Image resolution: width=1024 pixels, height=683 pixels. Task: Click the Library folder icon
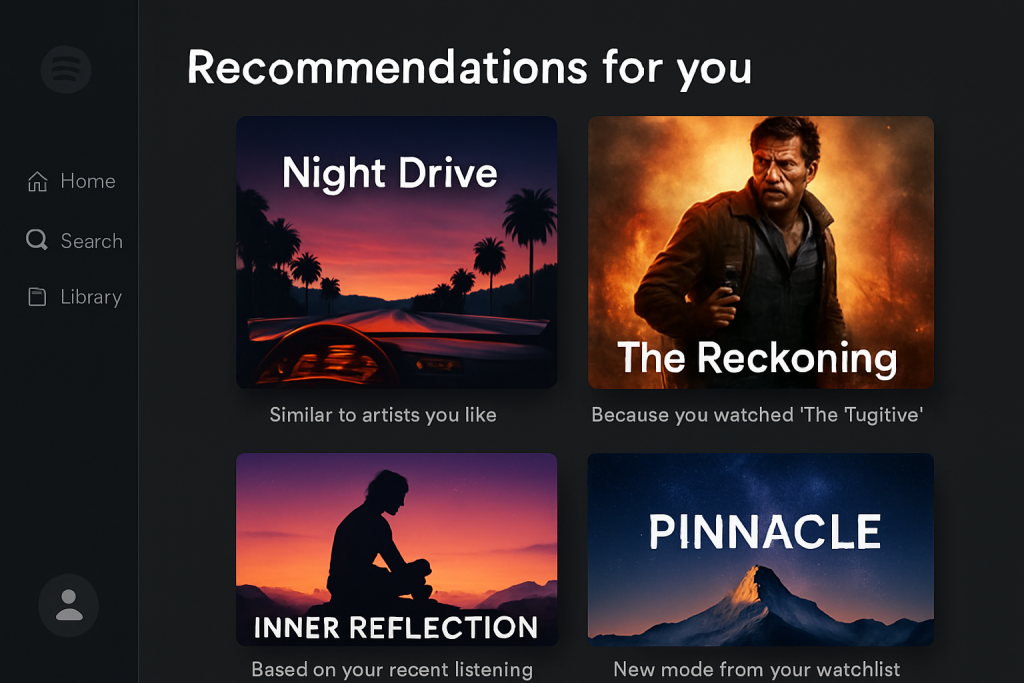37,297
